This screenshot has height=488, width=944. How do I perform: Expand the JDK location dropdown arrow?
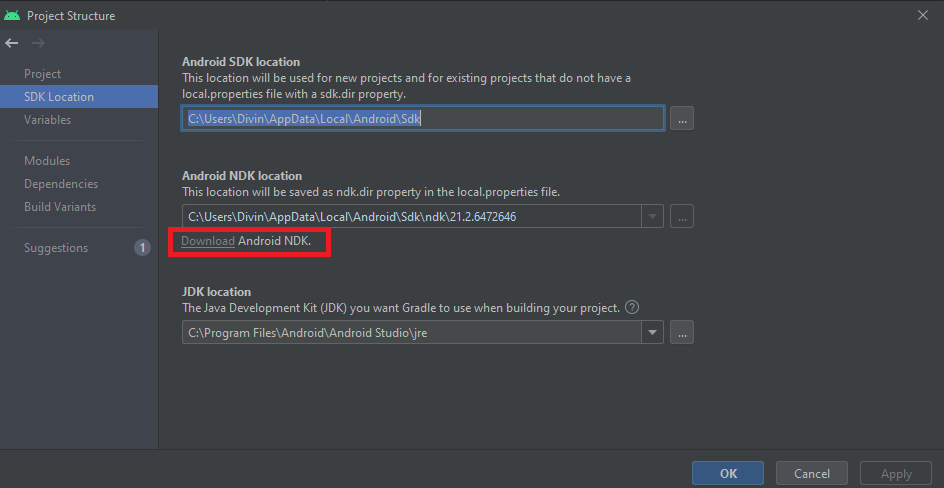[x=652, y=332]
